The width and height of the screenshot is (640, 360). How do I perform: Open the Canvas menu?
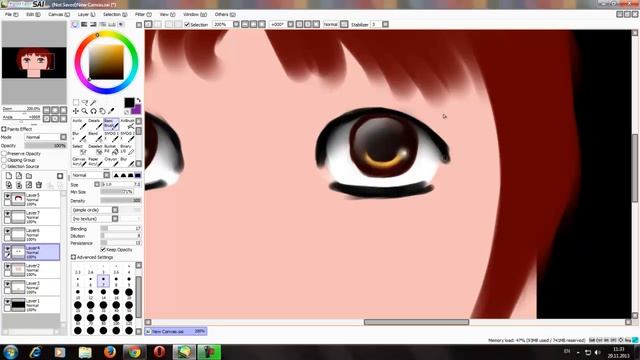tap(59, 14)
